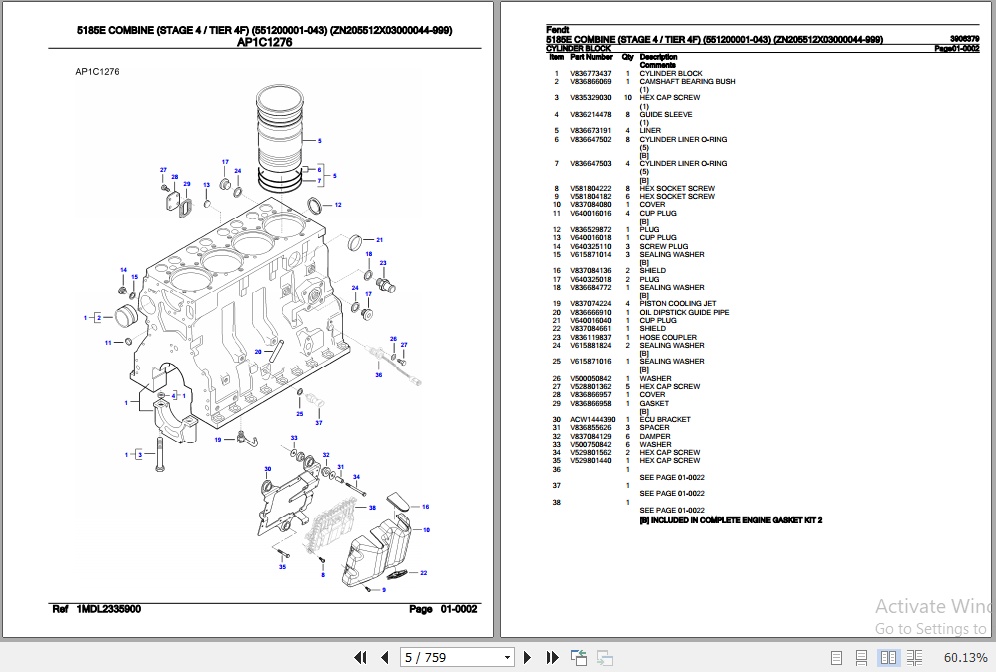This screenshot has height=672, width=996.
Task: Click callout 22 in the diagram
Action: (x=424, y=573)
